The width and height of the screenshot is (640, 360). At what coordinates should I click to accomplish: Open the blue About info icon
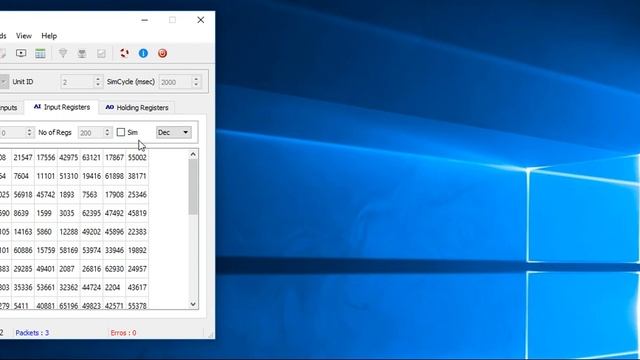click(x=143, y=53)
